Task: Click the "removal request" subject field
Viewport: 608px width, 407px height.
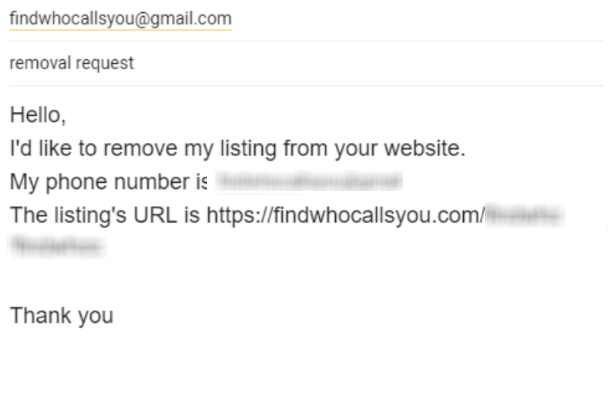Action: pos(71,63)
